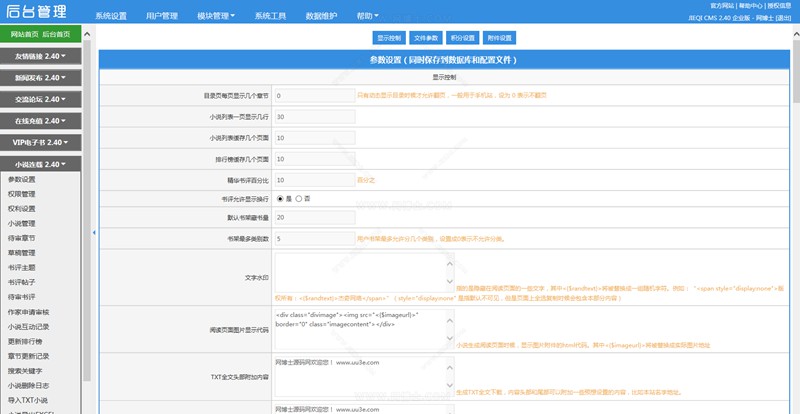The image size is (800, 414).
Task: Focus the 小说列表一页显示几行 input field
Action: [315, 117]
